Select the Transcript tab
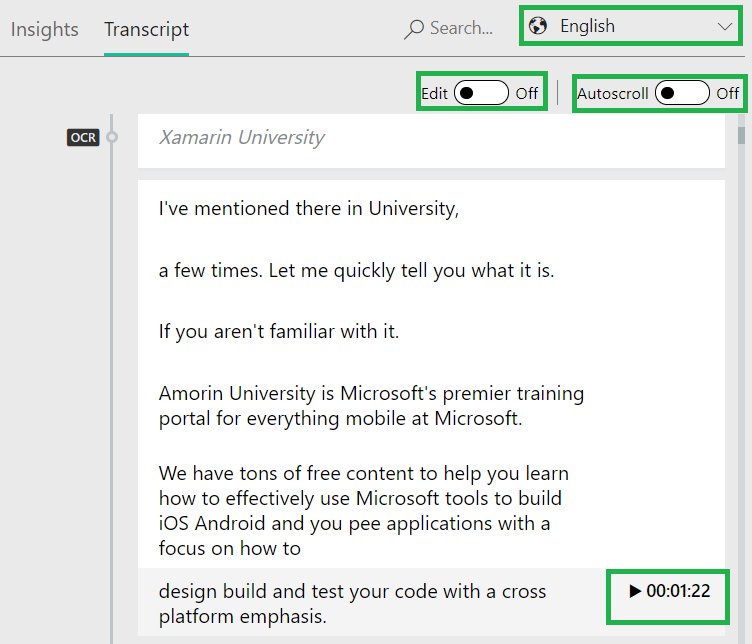The width and height of the screenshot is (752, 644). [146, 29]
